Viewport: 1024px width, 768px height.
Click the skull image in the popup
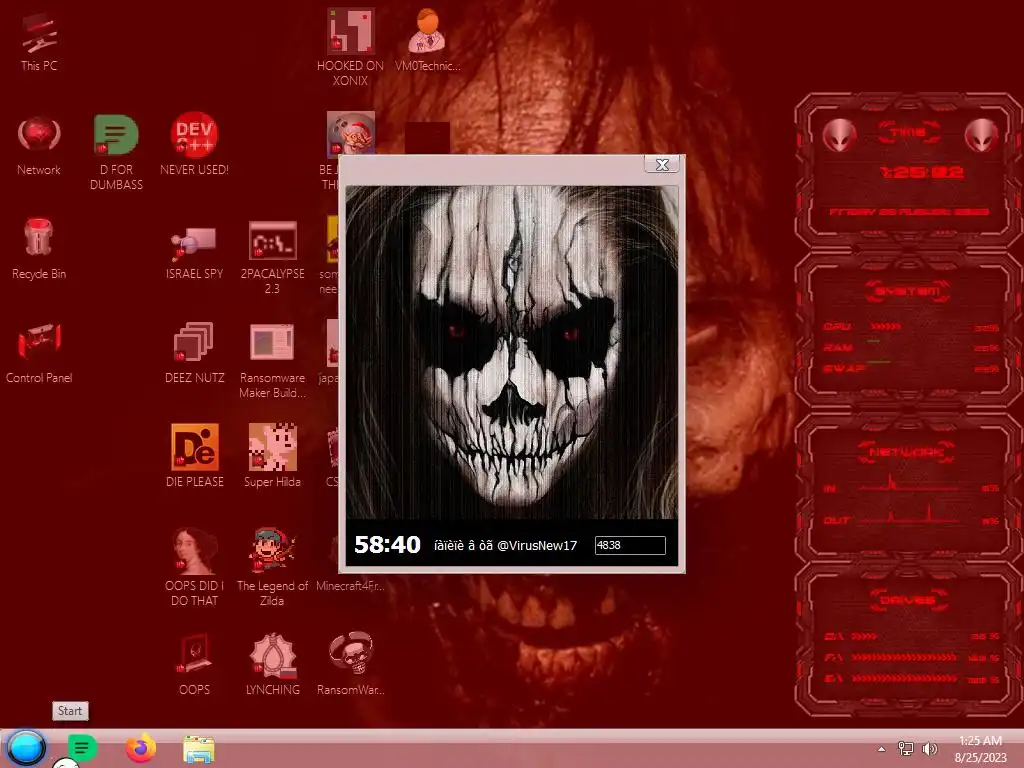(x=512, y=353)
